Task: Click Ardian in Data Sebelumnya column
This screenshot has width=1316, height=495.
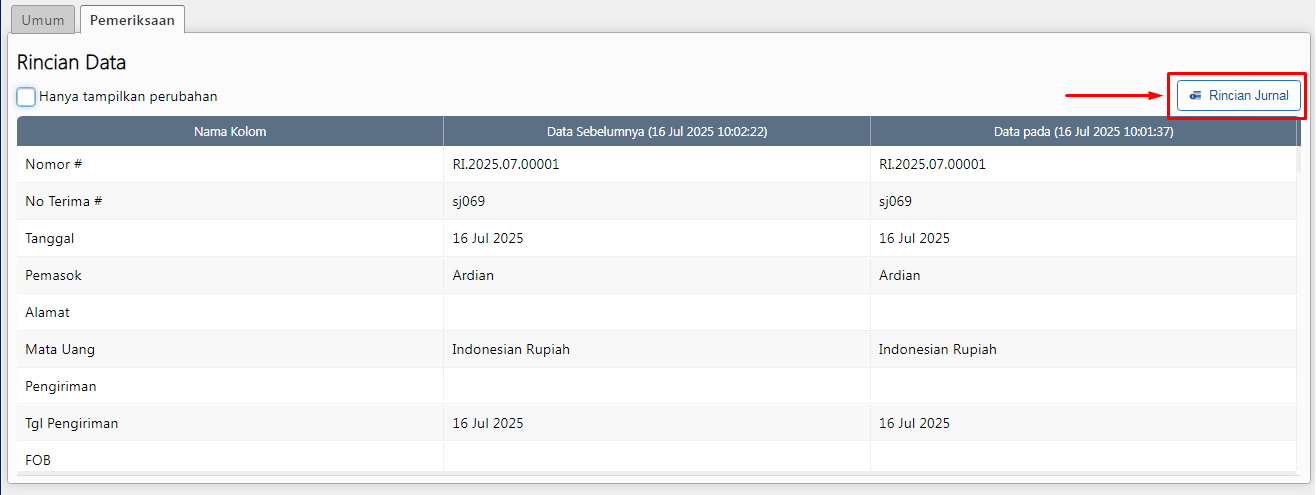Action: [x=473, y=275]
